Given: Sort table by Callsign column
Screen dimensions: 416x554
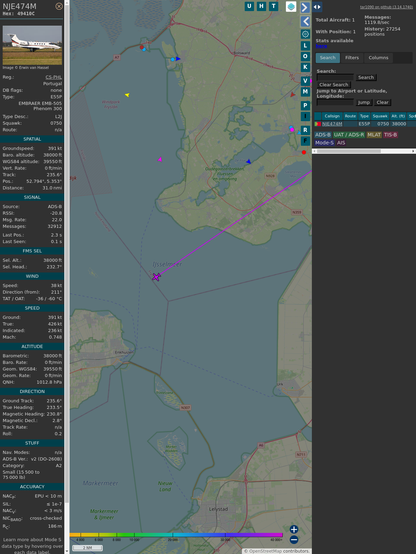Looking at the screenshot, I should (x=332, y=116).
